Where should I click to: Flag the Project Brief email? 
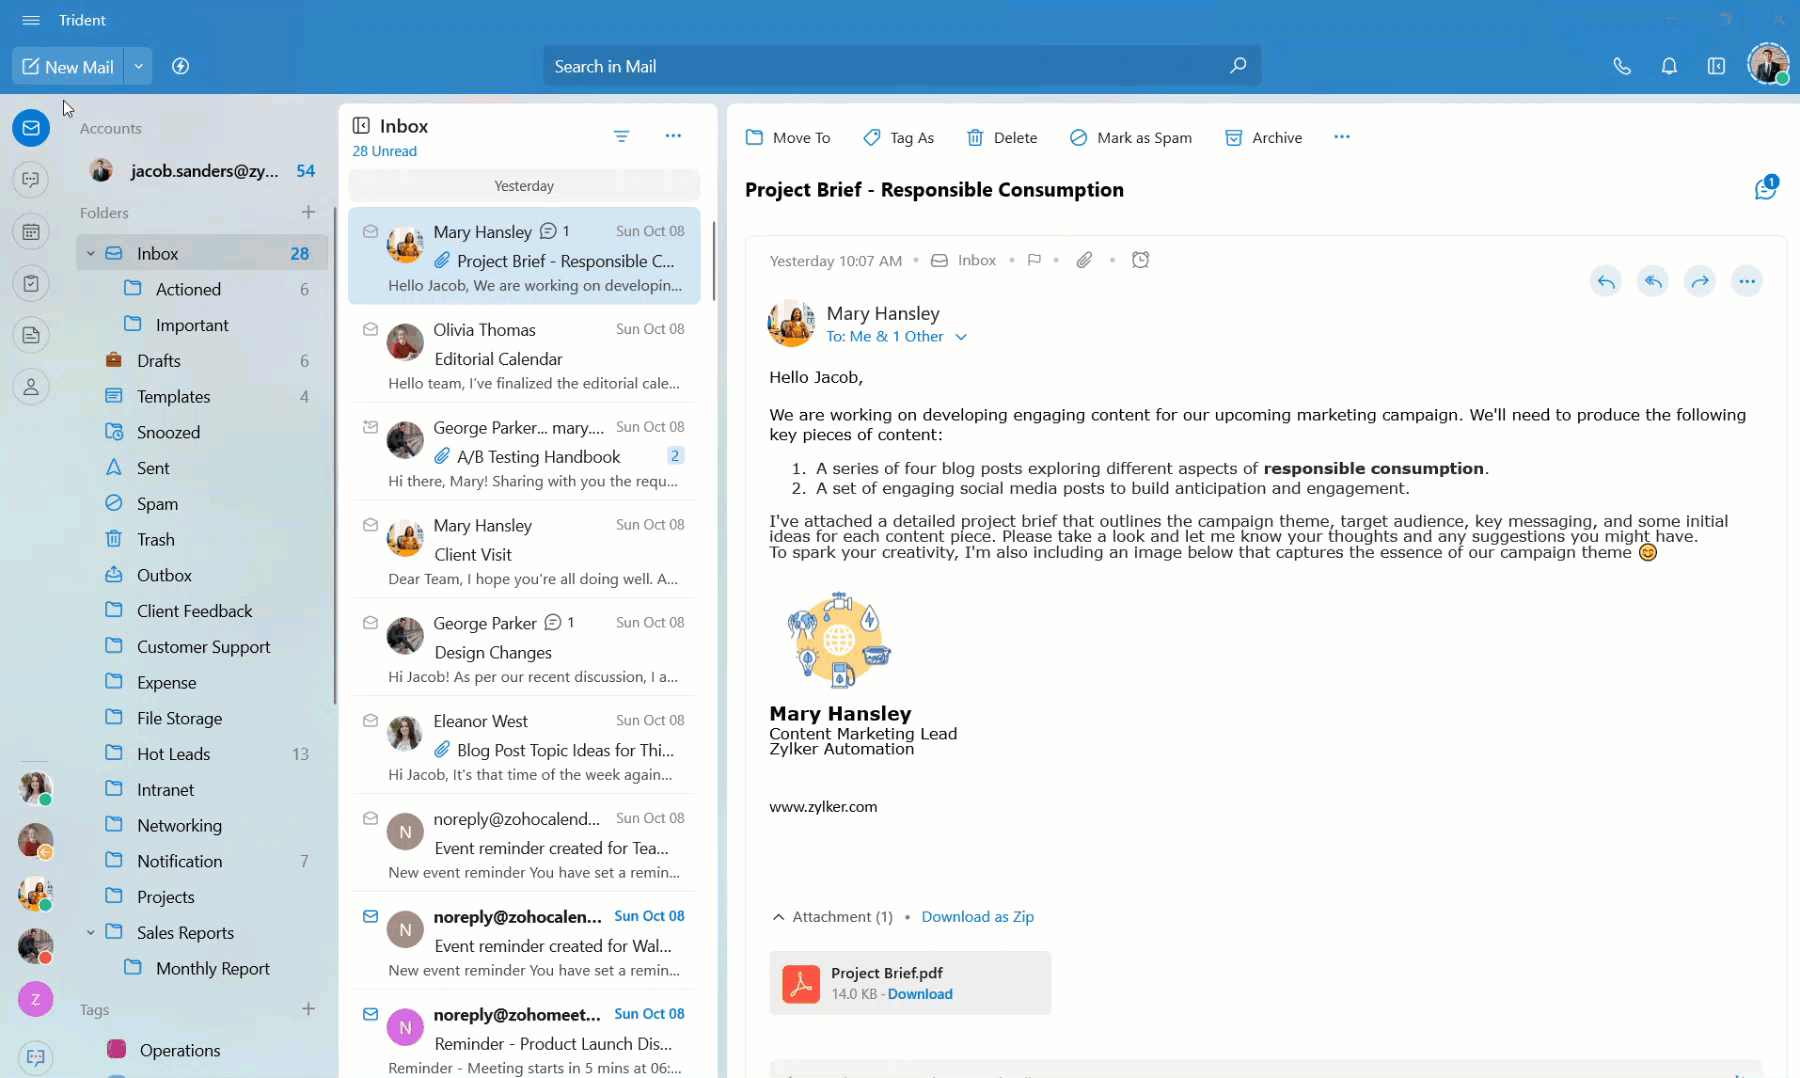point(1034,260)
